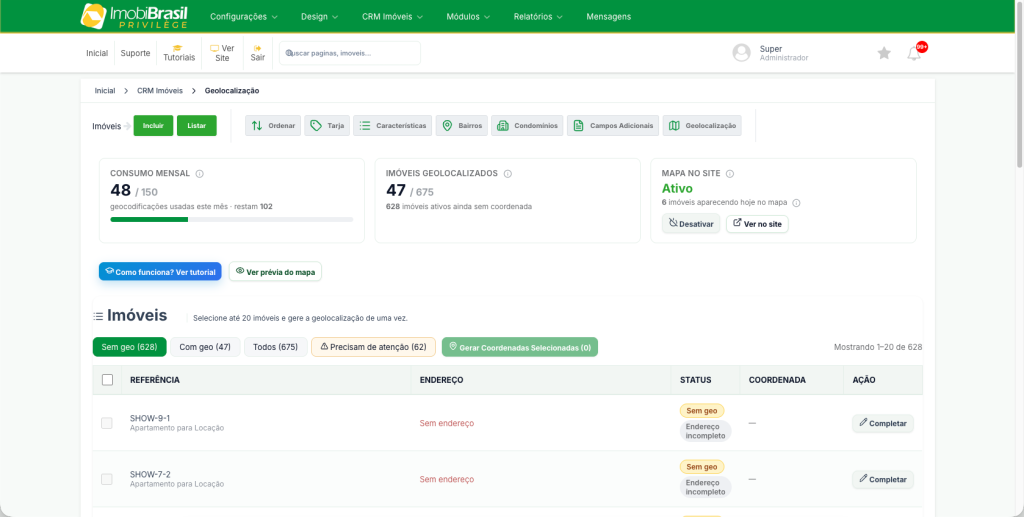
Task: Click info icon beside Mapa no Site
Action: (730, 174)
